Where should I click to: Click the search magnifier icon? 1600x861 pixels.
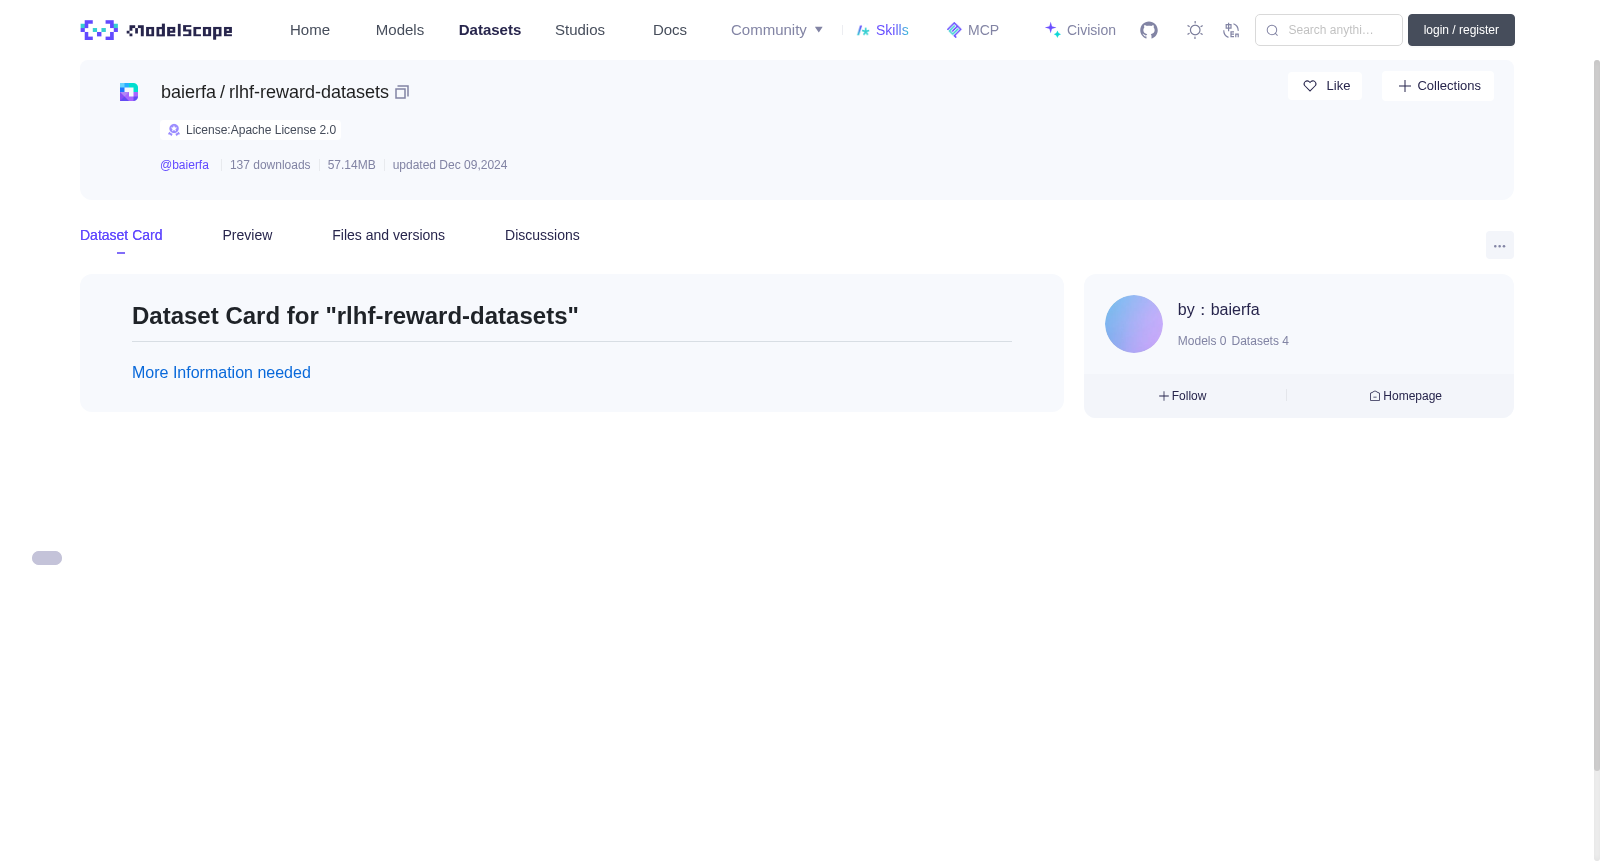(1272, 30)
